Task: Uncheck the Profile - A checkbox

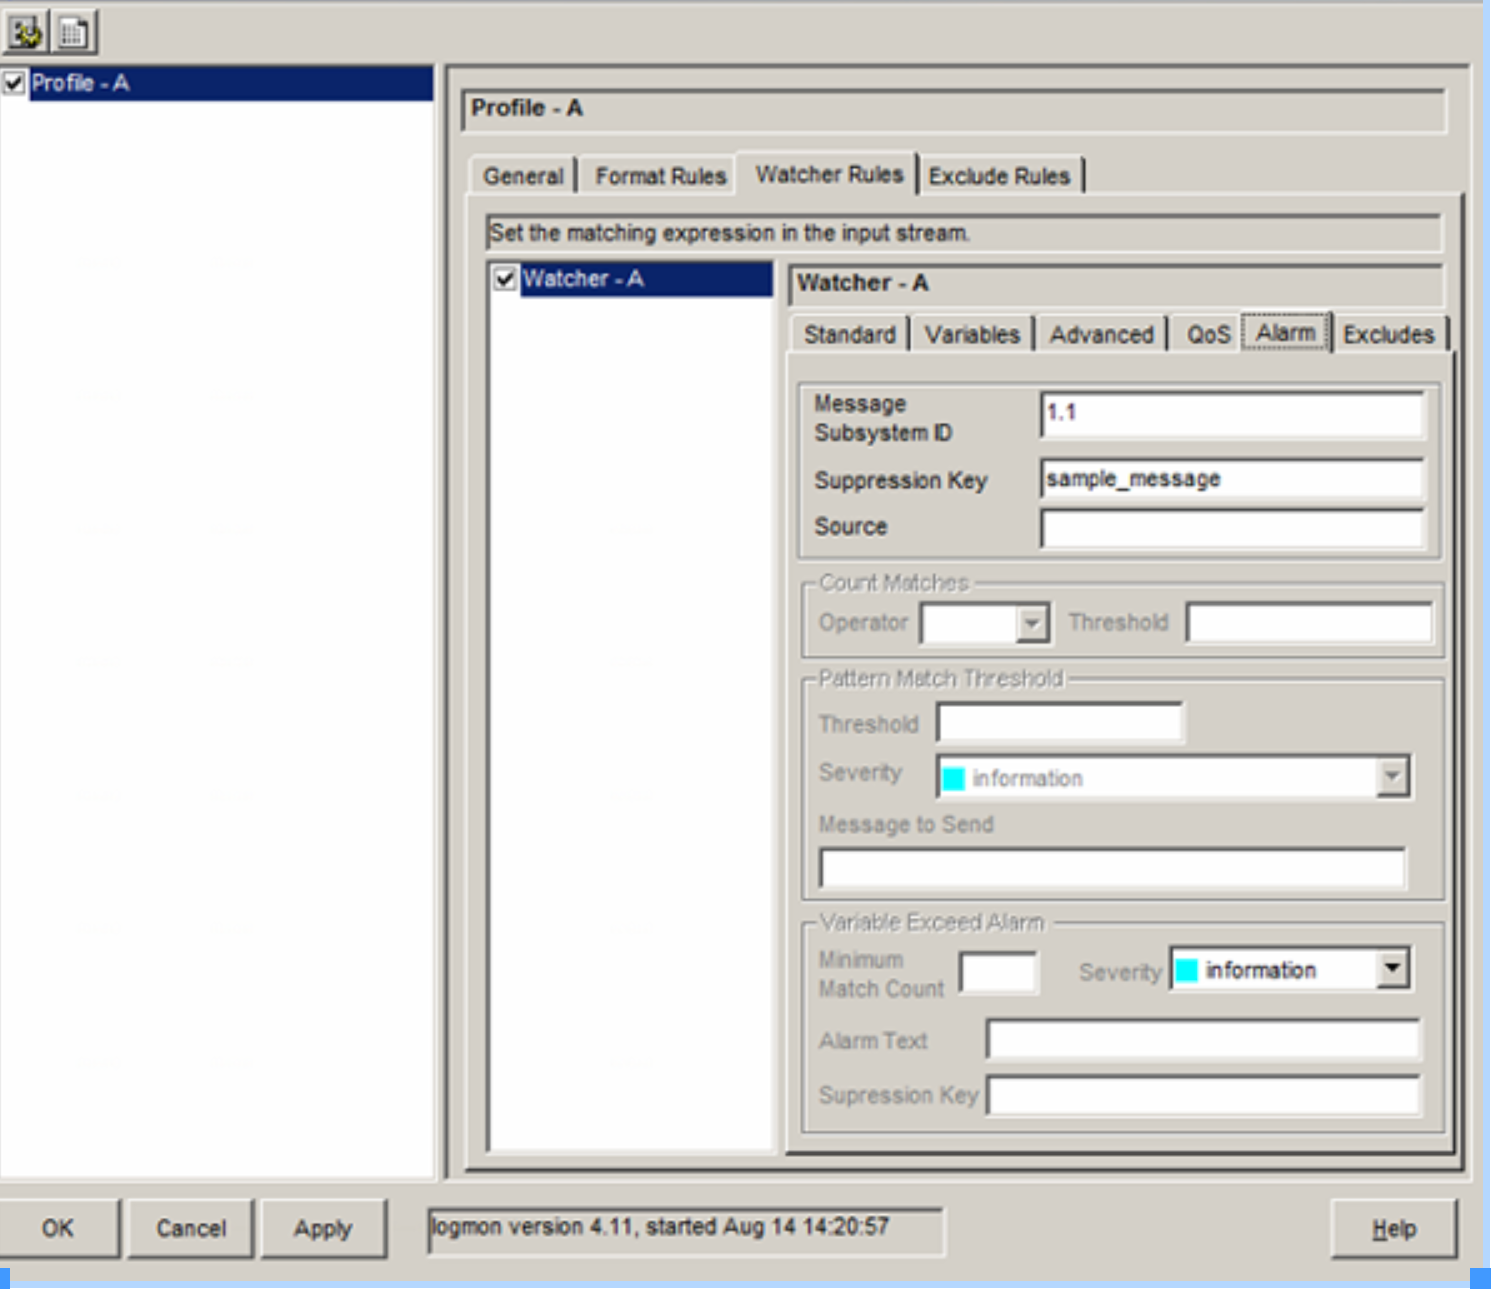Action: coord(14,83)
